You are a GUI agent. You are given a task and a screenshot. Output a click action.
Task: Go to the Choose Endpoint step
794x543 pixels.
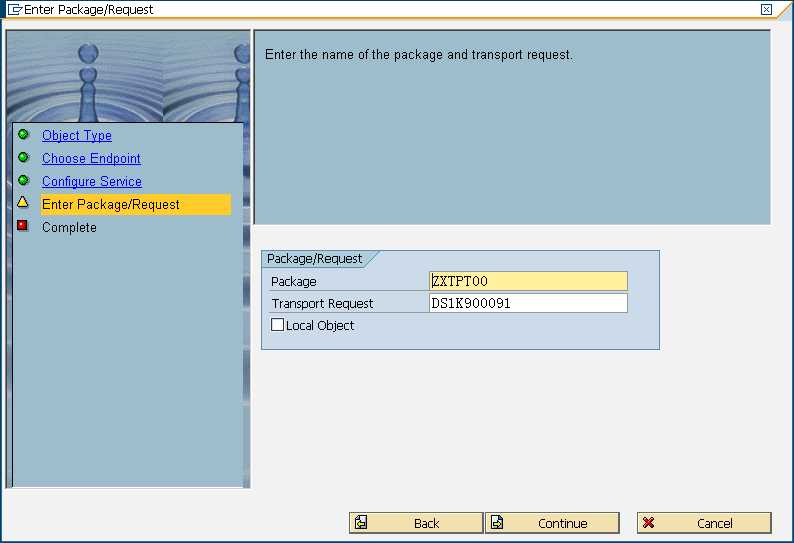(91, 159)
